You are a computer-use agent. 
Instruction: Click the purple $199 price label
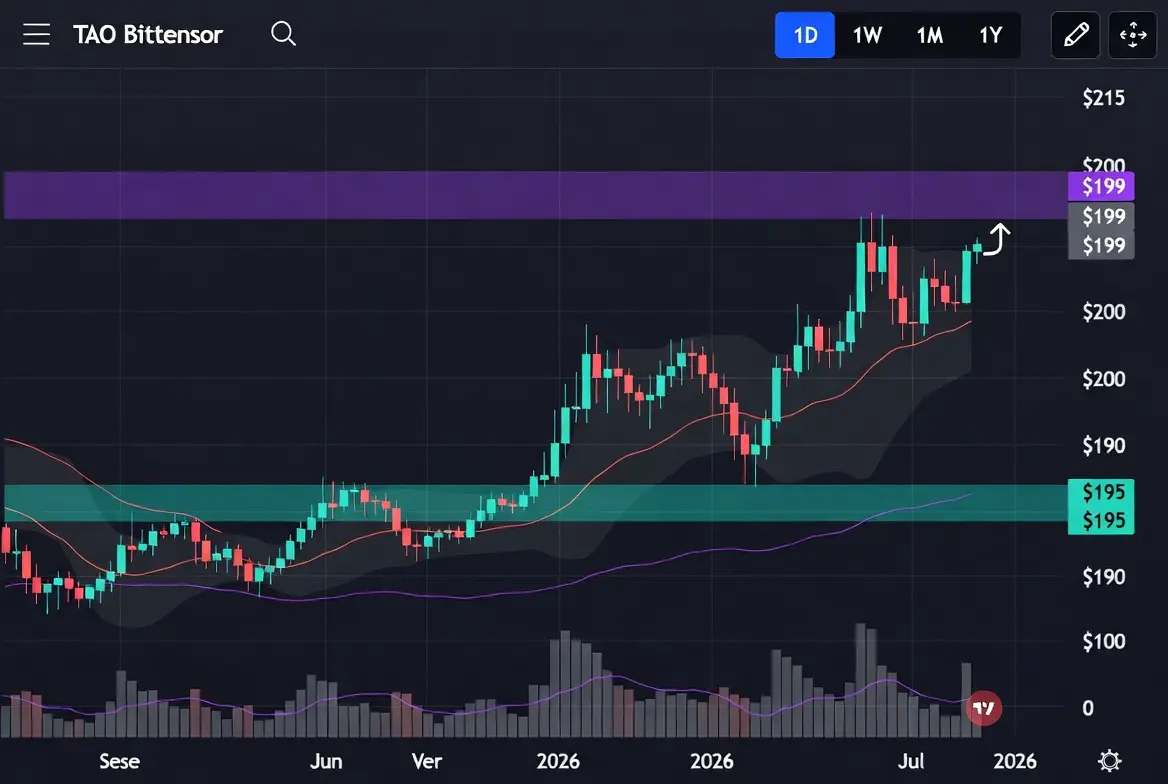1101,186
